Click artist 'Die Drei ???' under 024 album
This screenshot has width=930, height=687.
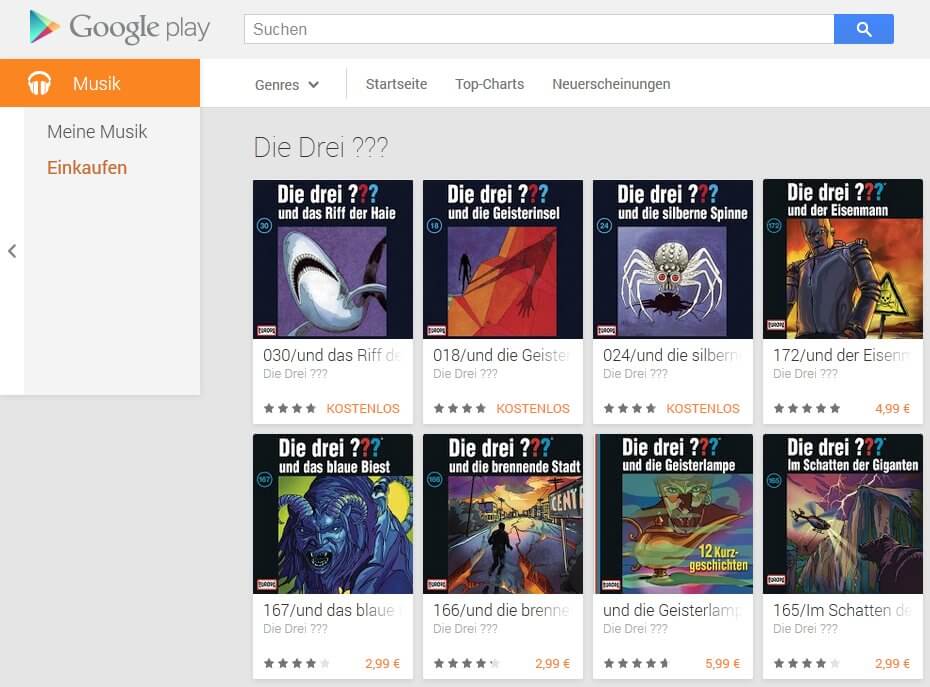[635, 374]
